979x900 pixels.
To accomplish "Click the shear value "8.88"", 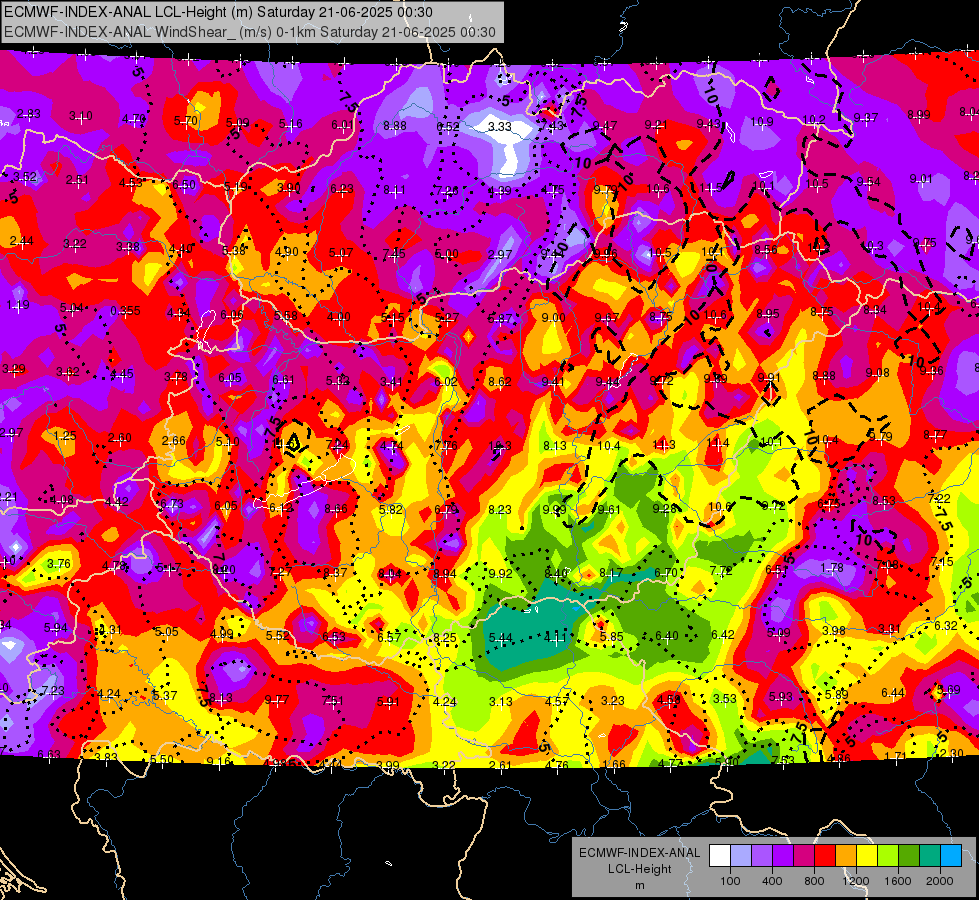I will tap(395, 126).
